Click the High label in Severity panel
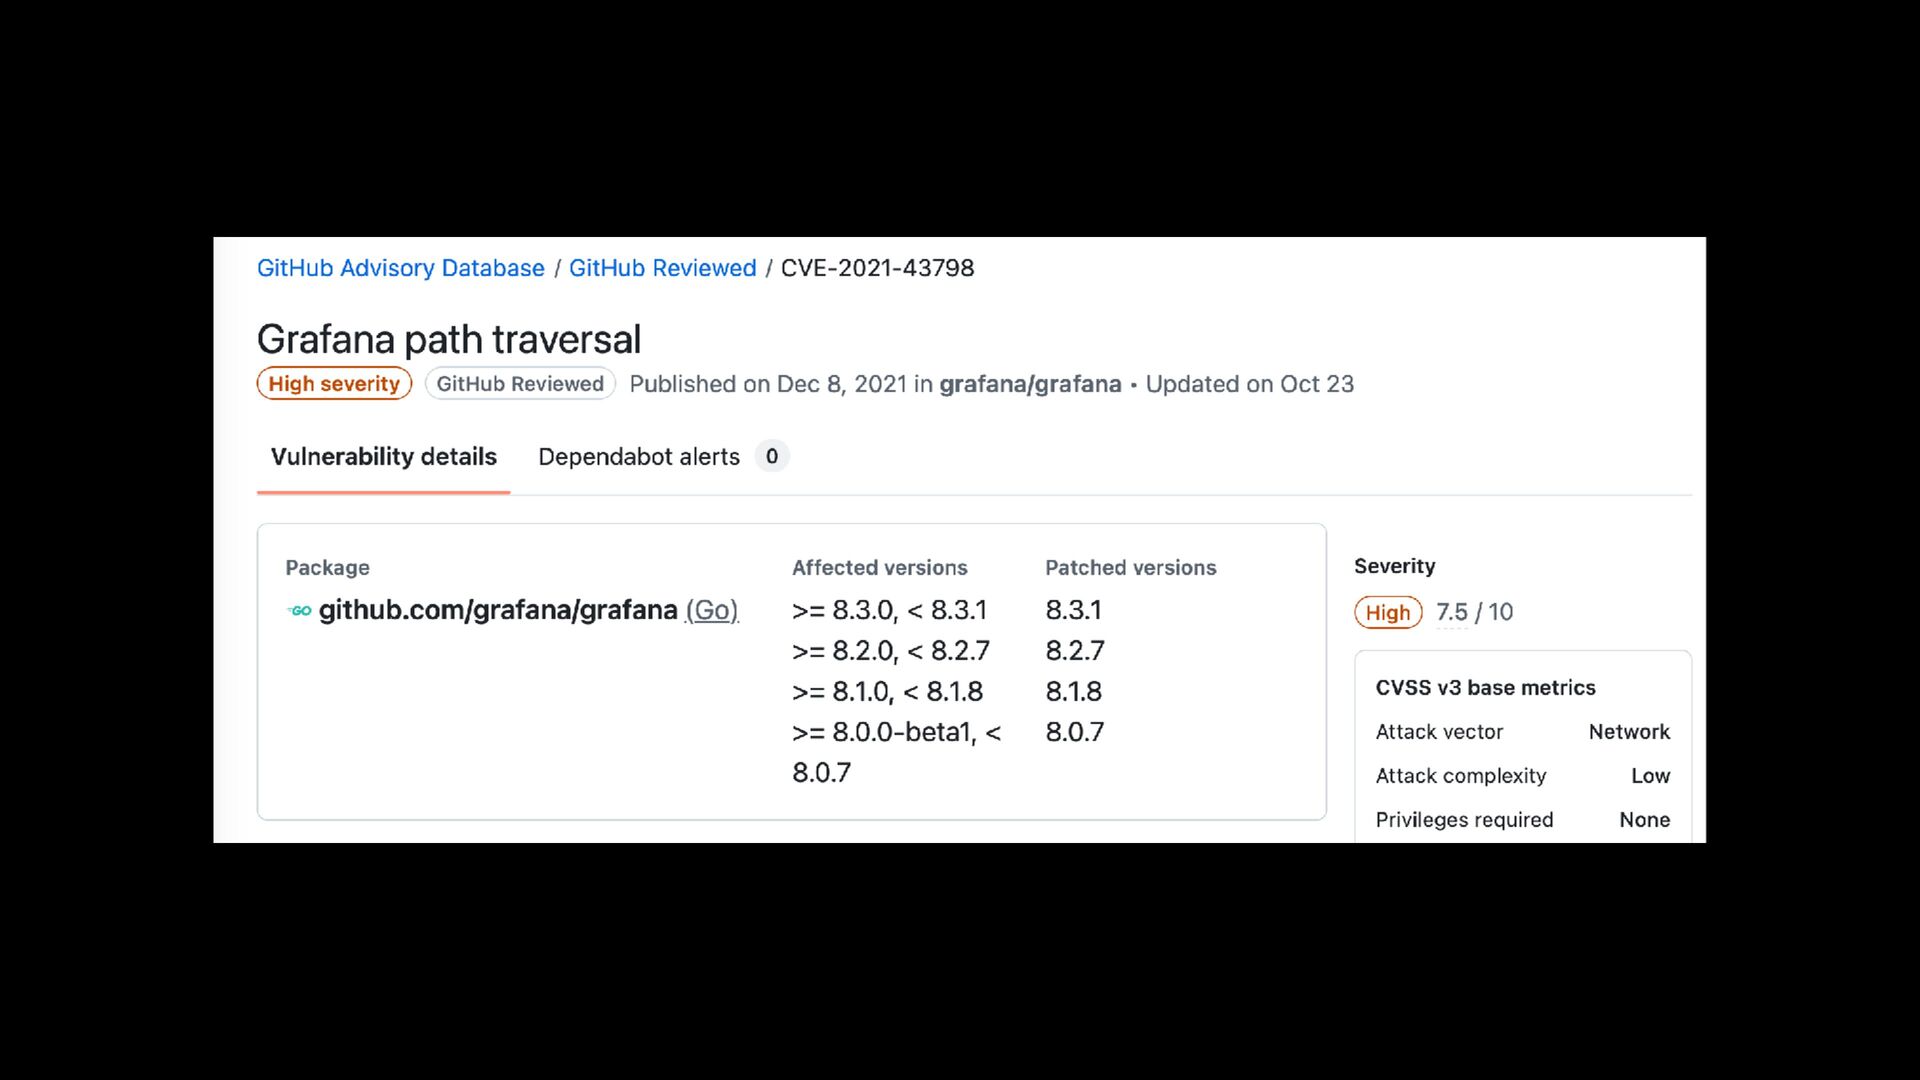The height and width of the screenshot is (1080, 1920). pyautogui.click(x=1388, y=612)
